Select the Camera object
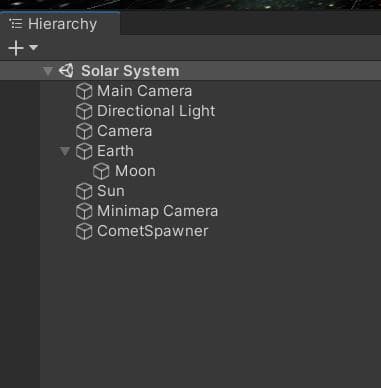The height and width of the screenshot is (388, 381). pos(124,131)
